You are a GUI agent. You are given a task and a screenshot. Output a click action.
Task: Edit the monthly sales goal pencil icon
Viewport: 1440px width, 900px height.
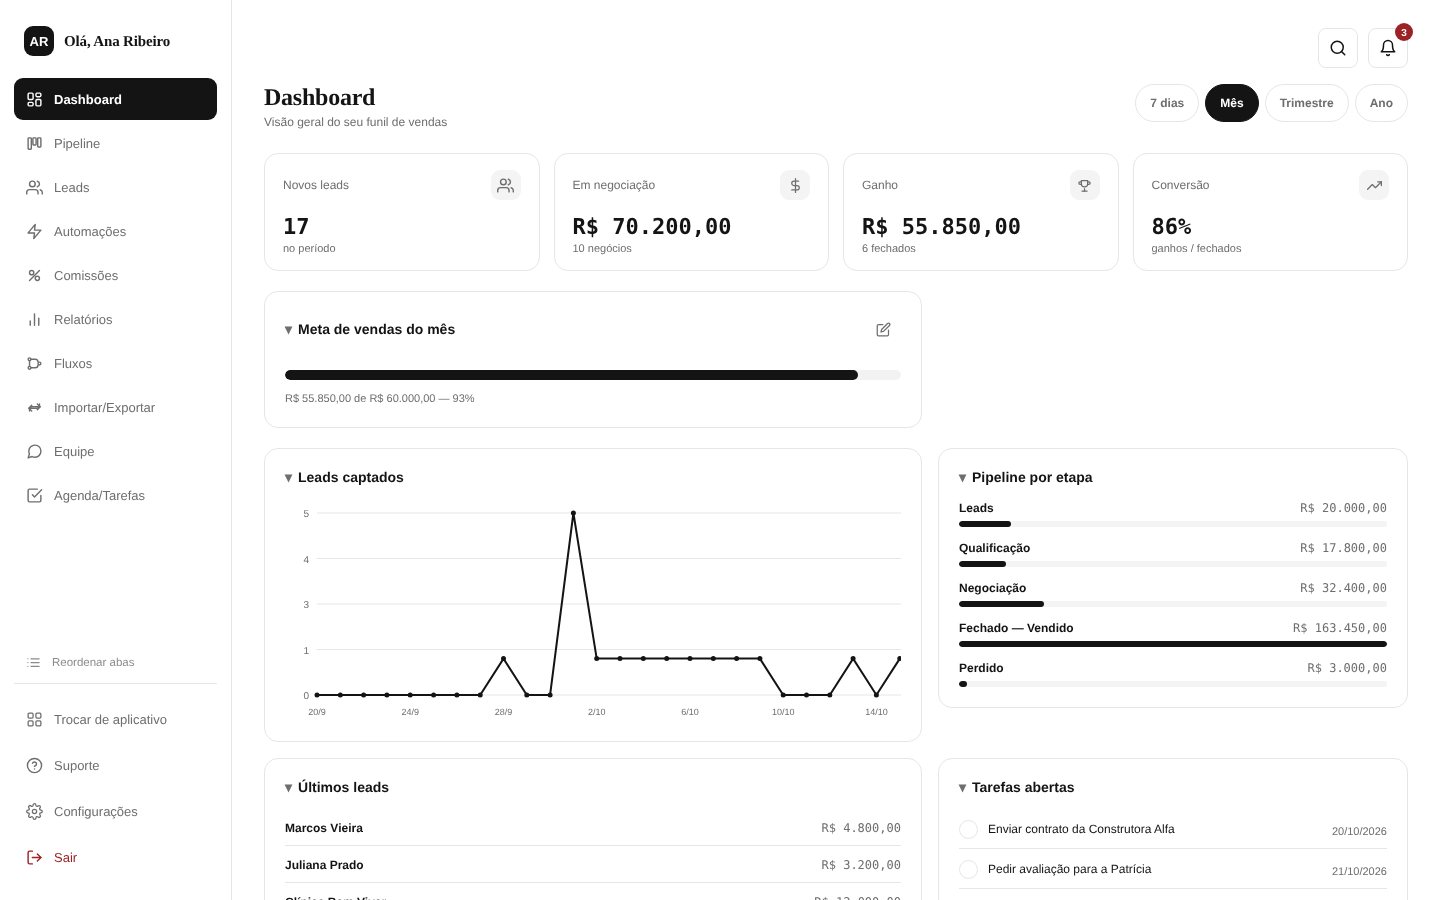point(883,329)
